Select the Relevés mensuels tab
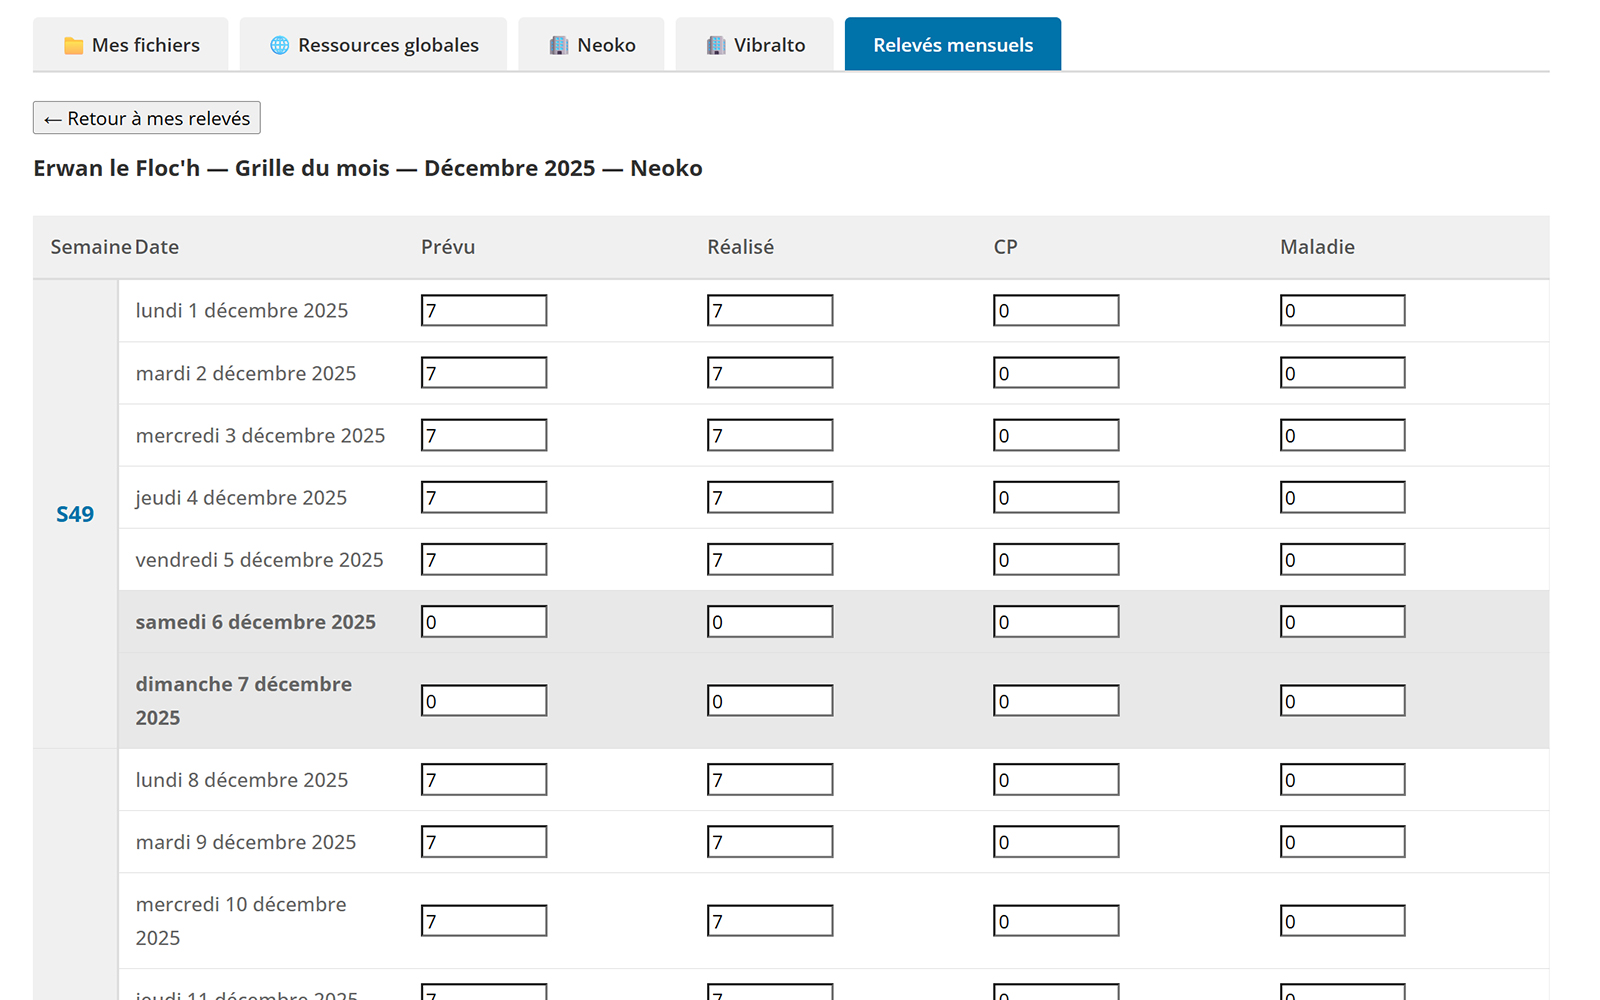This screenshot has width=1600, height=1000. (953, 44)
